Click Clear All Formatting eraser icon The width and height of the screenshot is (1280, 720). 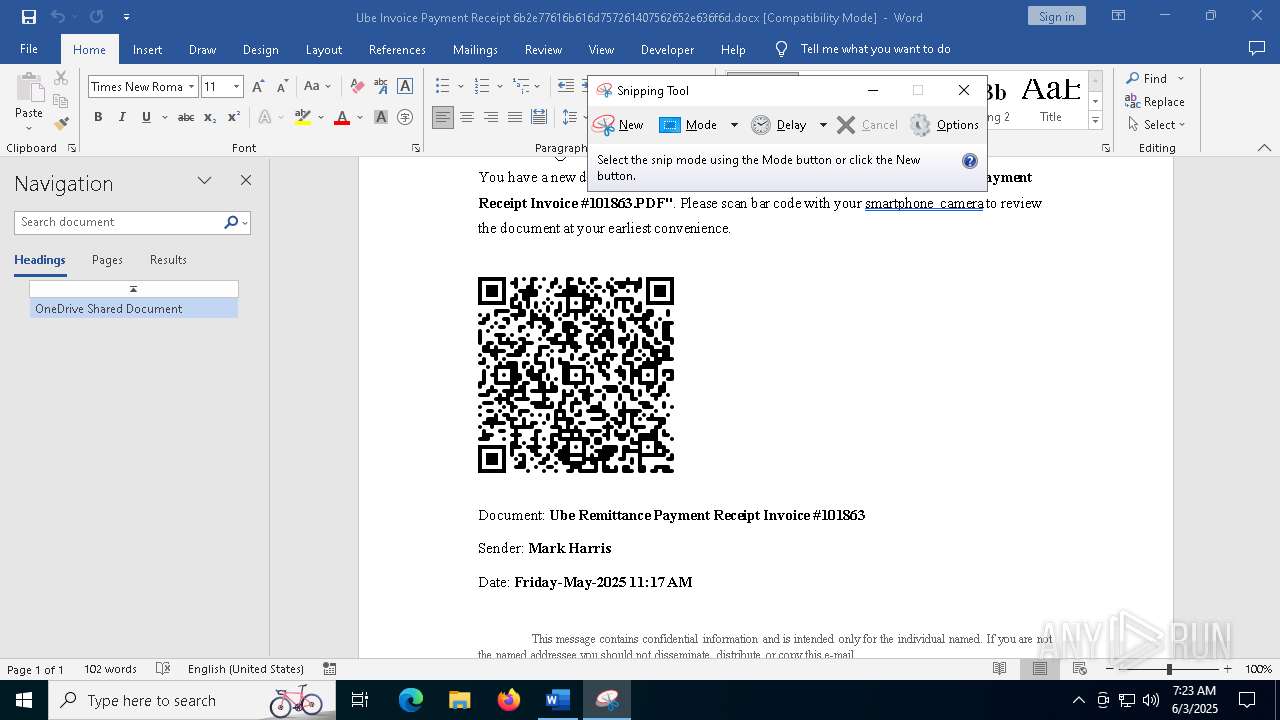[357, 87]
